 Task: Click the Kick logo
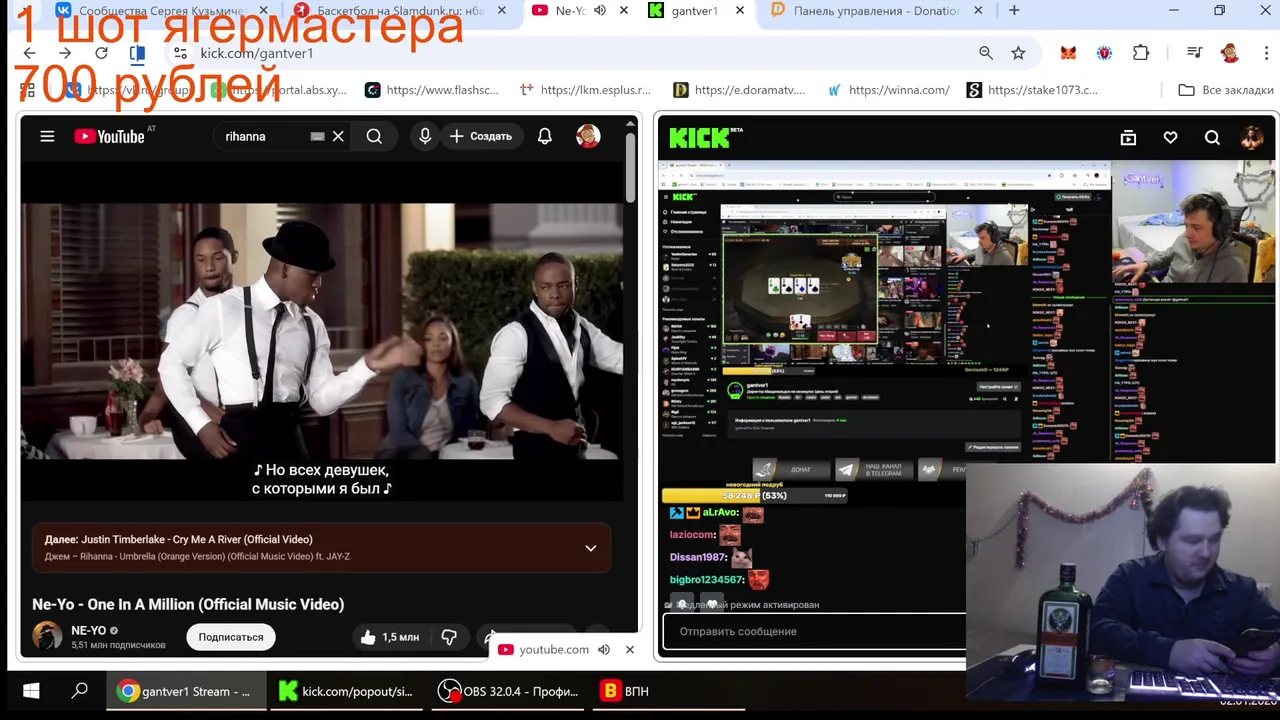(x=700, y=138)
